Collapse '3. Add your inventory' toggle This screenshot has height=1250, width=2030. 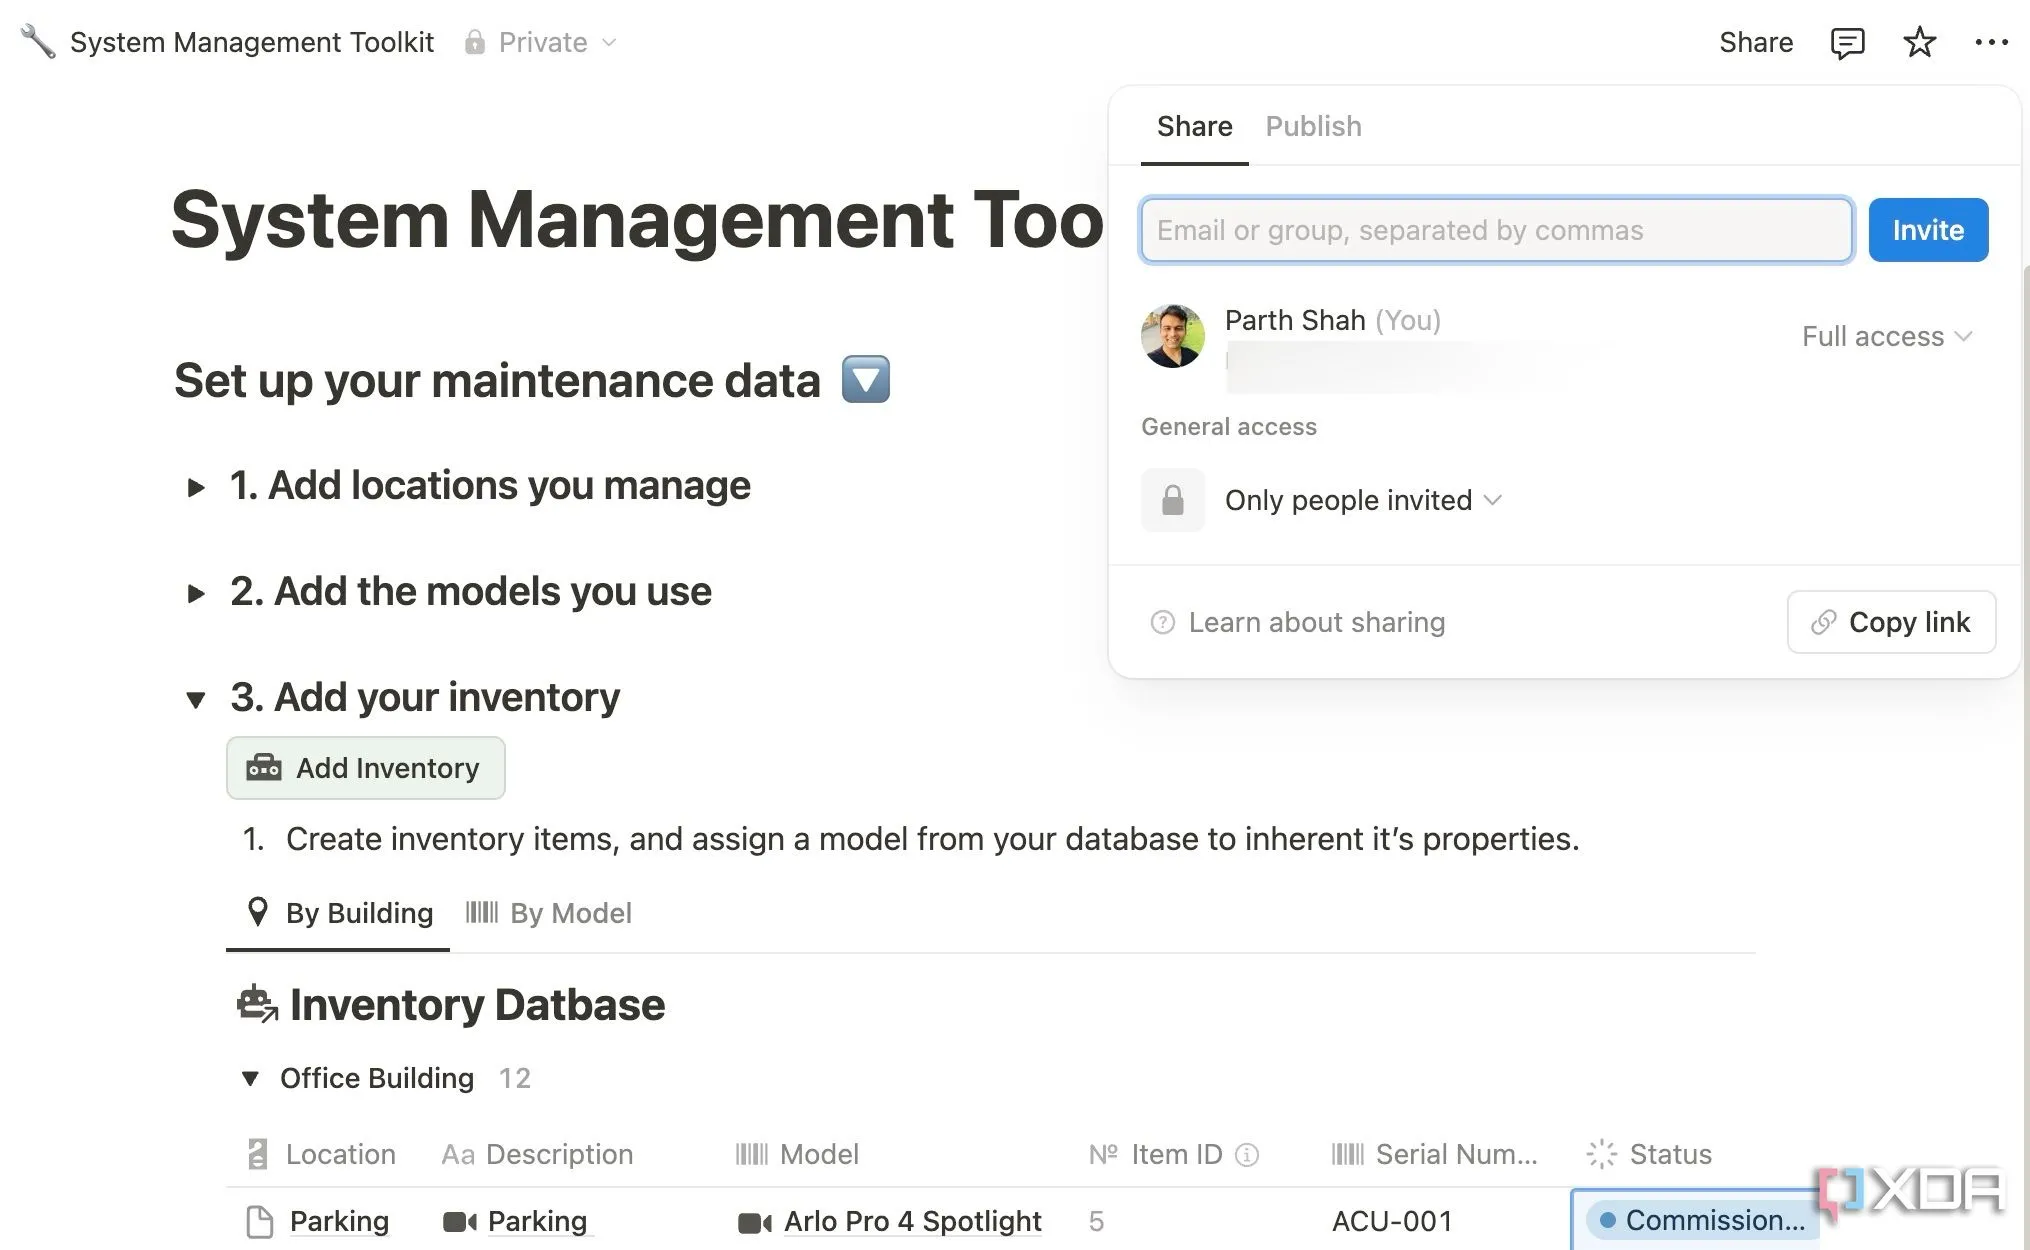click(x=196, y=699)
